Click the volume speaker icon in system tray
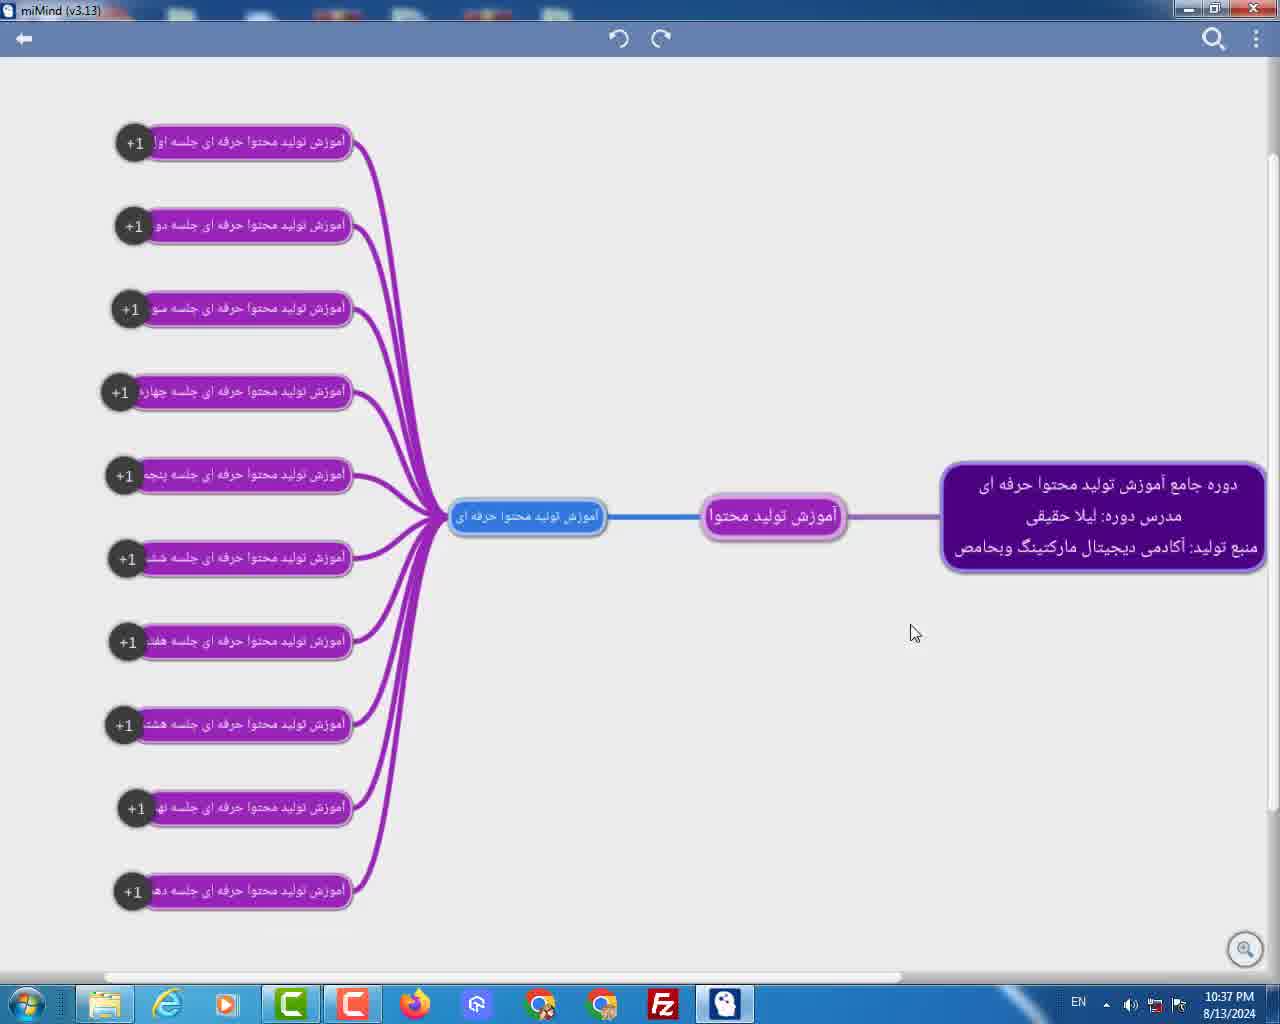The image size is (1280, 1024). (x=1130, y=1004)
